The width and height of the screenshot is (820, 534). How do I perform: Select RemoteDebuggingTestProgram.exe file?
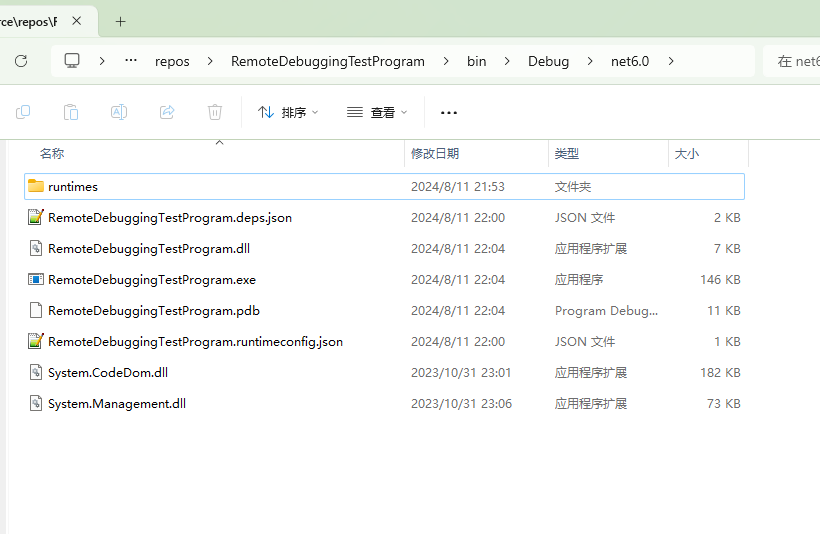[151, 279]
